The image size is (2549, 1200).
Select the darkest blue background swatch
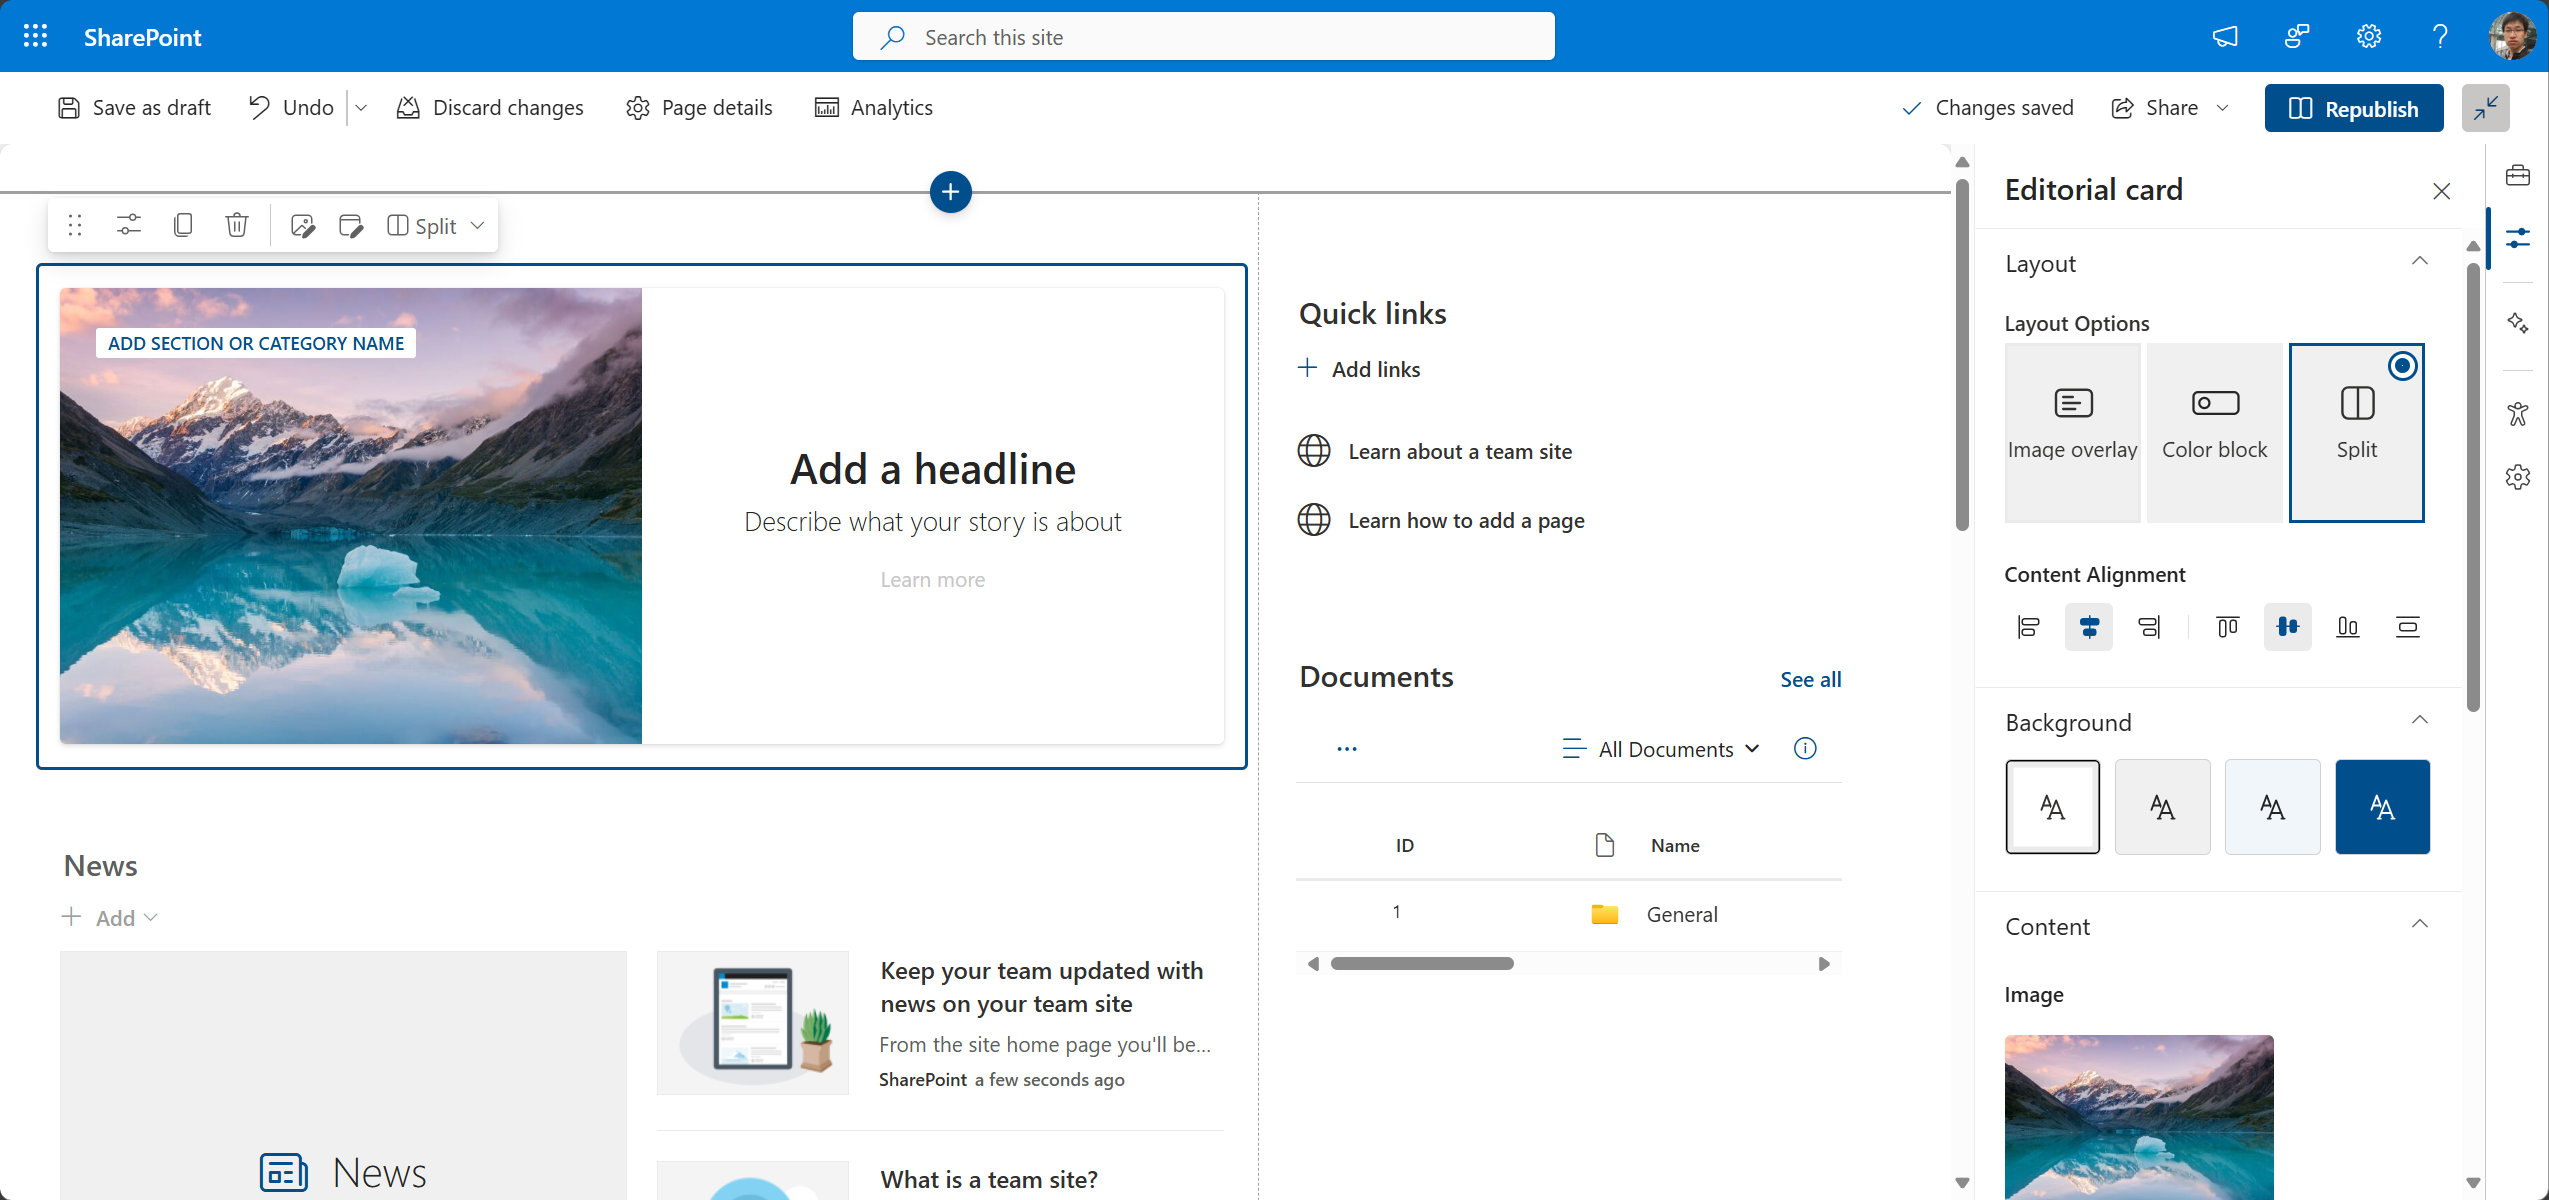2381,806
